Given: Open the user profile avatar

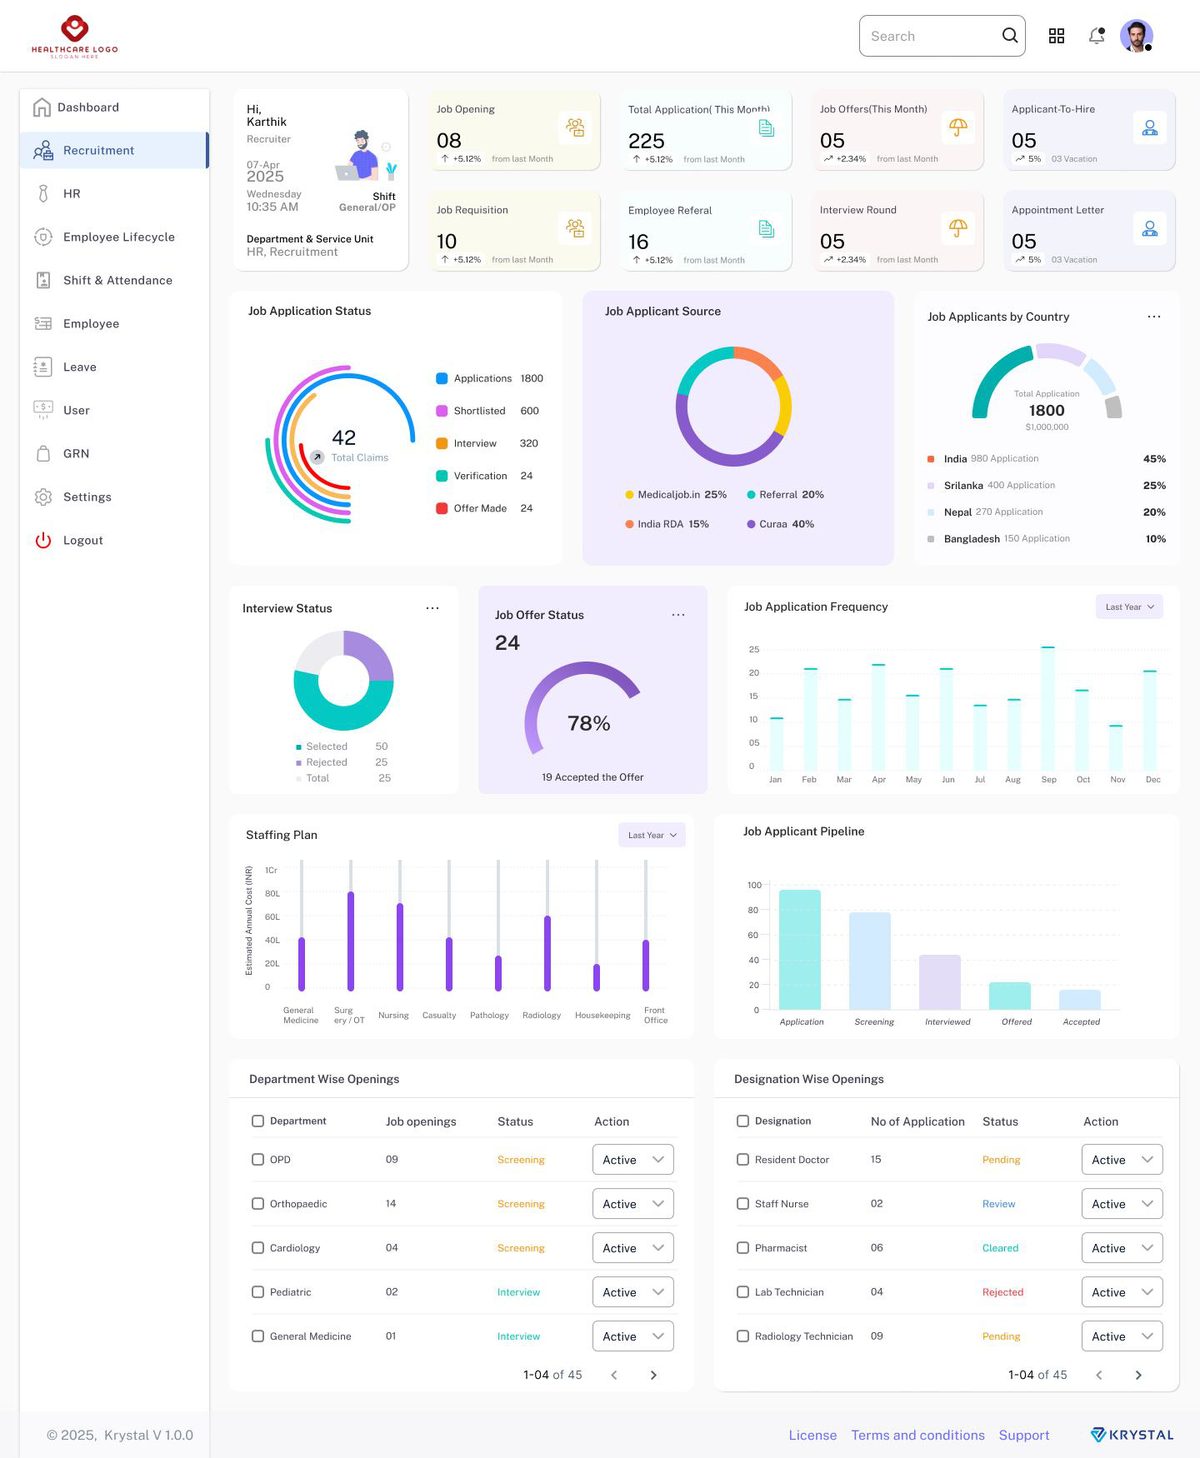Looking at the screenshot, I should coord(1136,36).
